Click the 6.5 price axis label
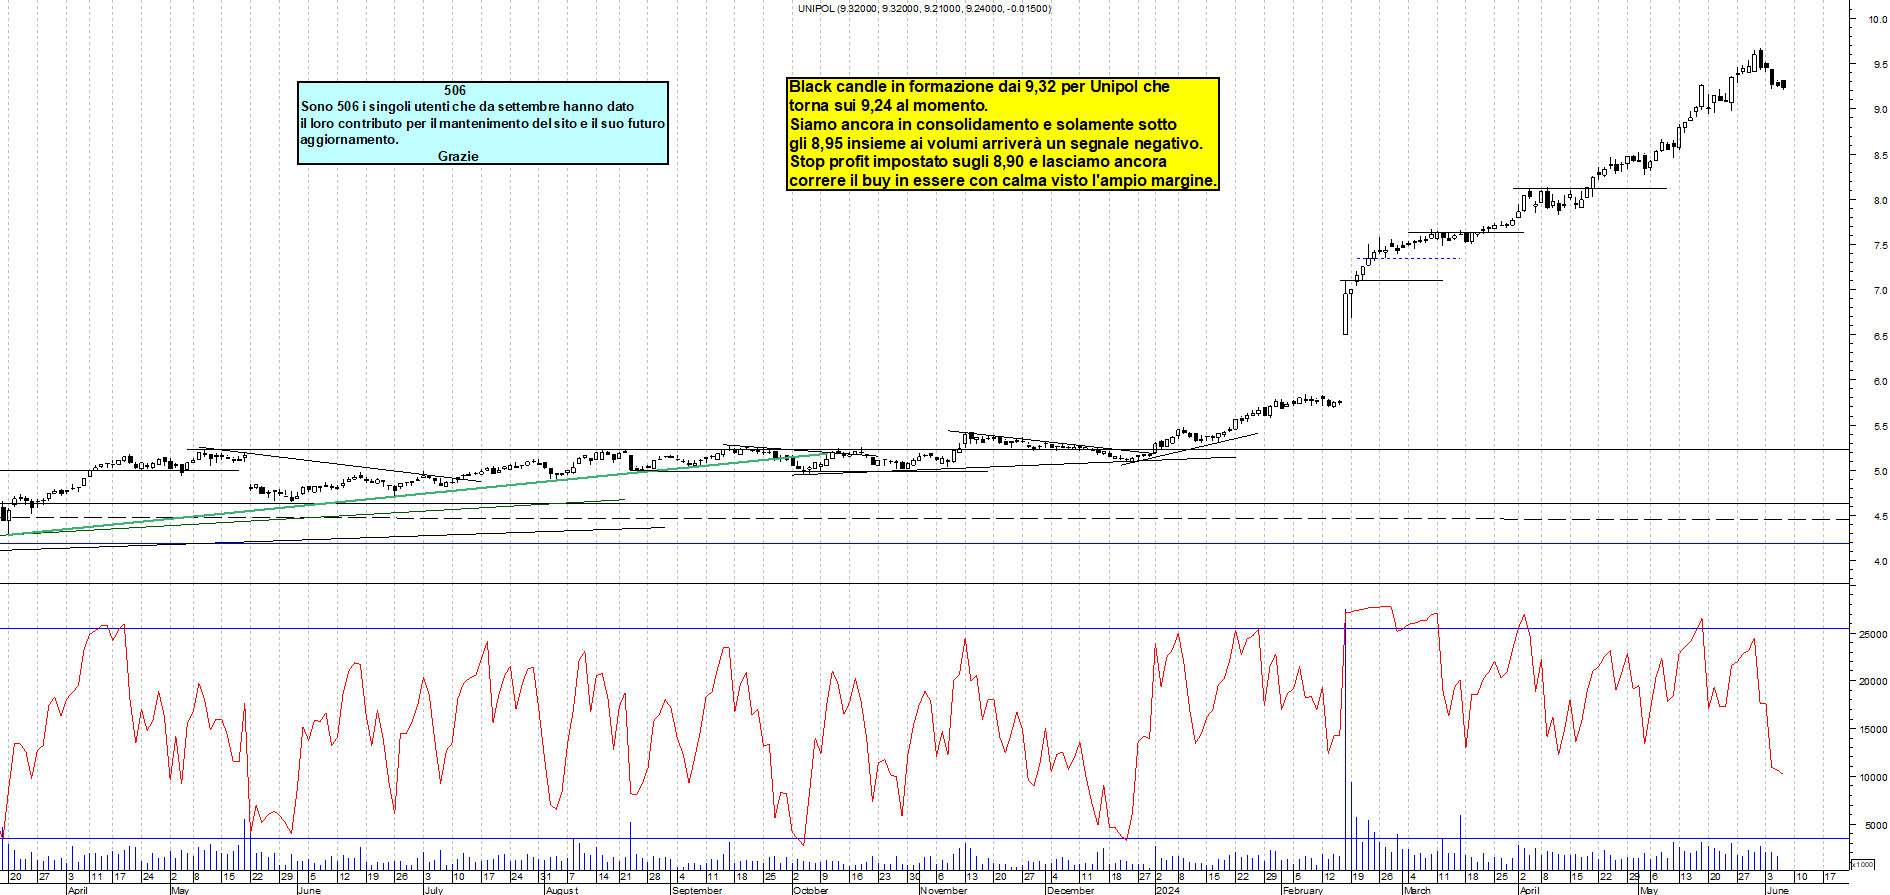The width and height of the screenshot is (1890, 895). tap(1880, 336)
